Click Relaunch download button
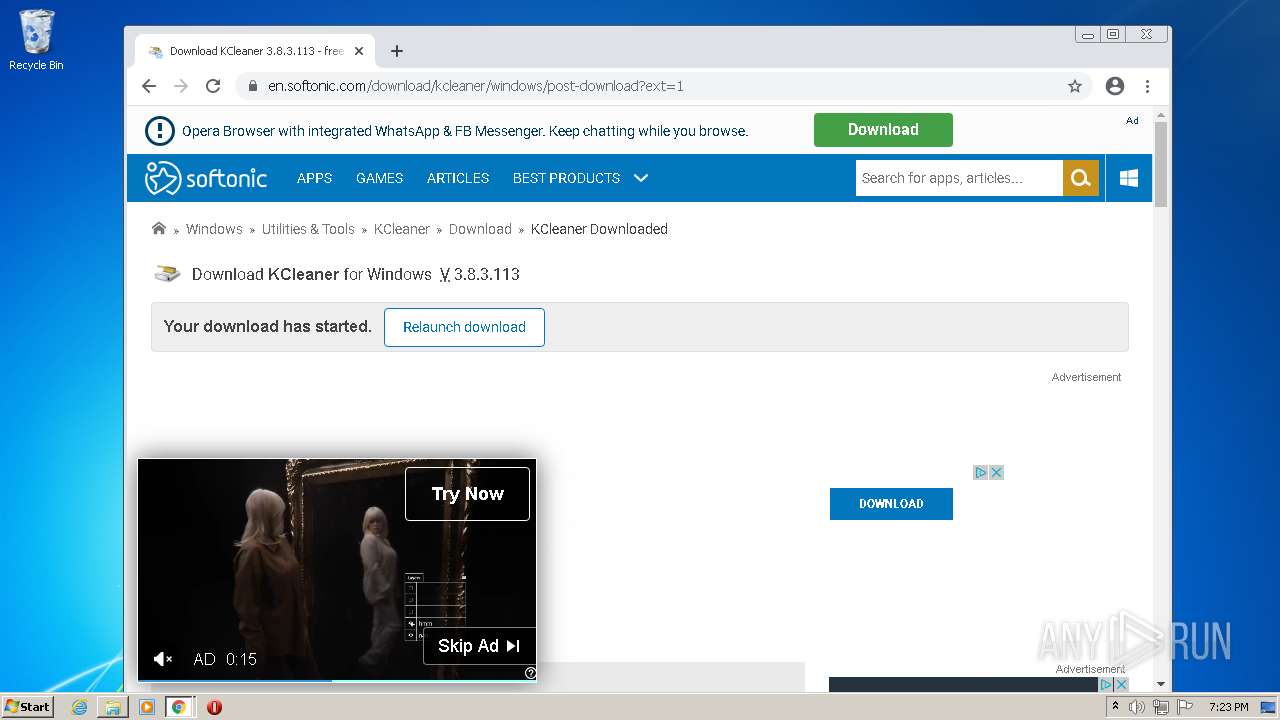1280x720 pixels. tap(464, 327)
